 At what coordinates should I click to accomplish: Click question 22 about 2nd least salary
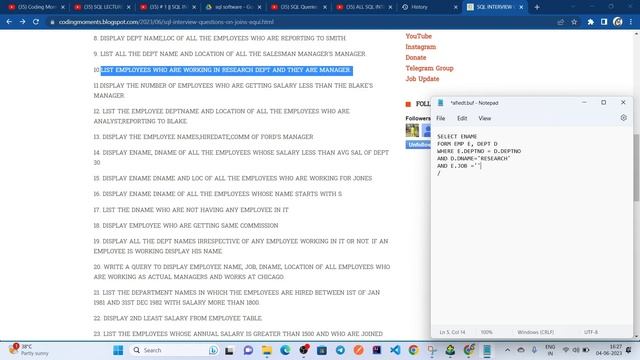178,318
